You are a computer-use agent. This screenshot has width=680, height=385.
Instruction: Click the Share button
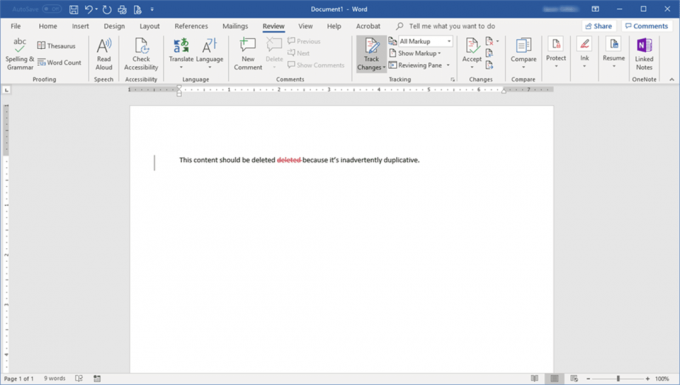(598, 26)
